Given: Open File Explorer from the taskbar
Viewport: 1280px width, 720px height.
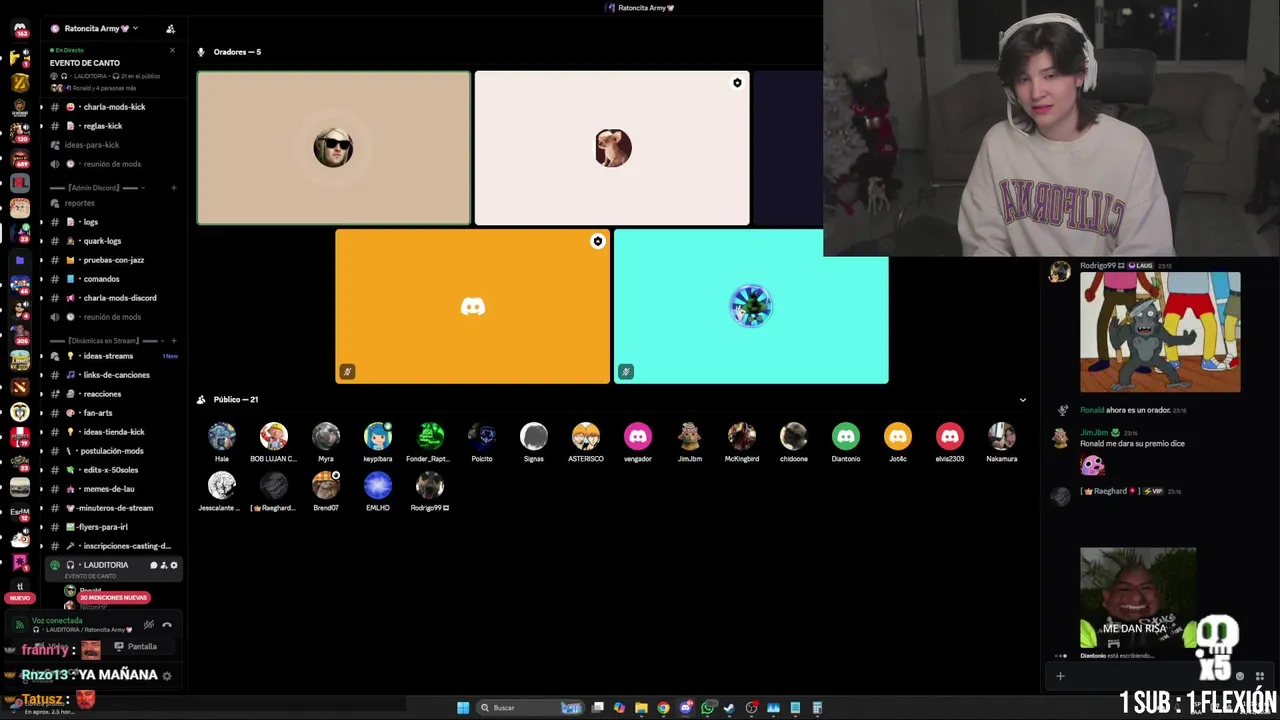Looking at the screenshot, I should (641, 708).
